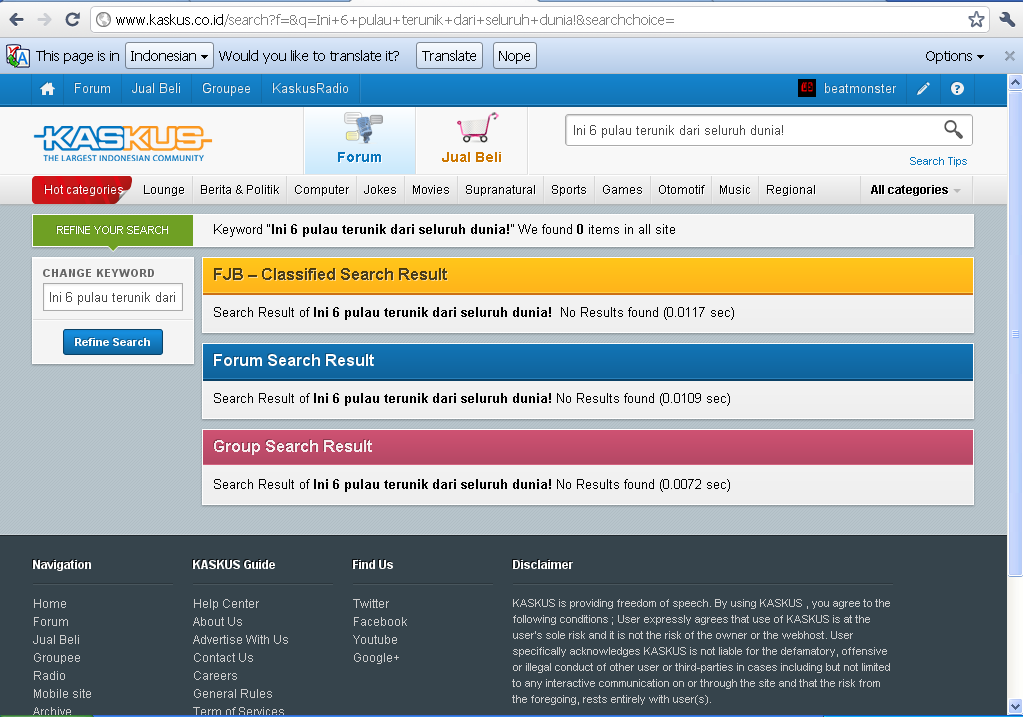Click the page scrollbar down arrow
This screenshot has width=1023, height=717.
[1015, 707]
